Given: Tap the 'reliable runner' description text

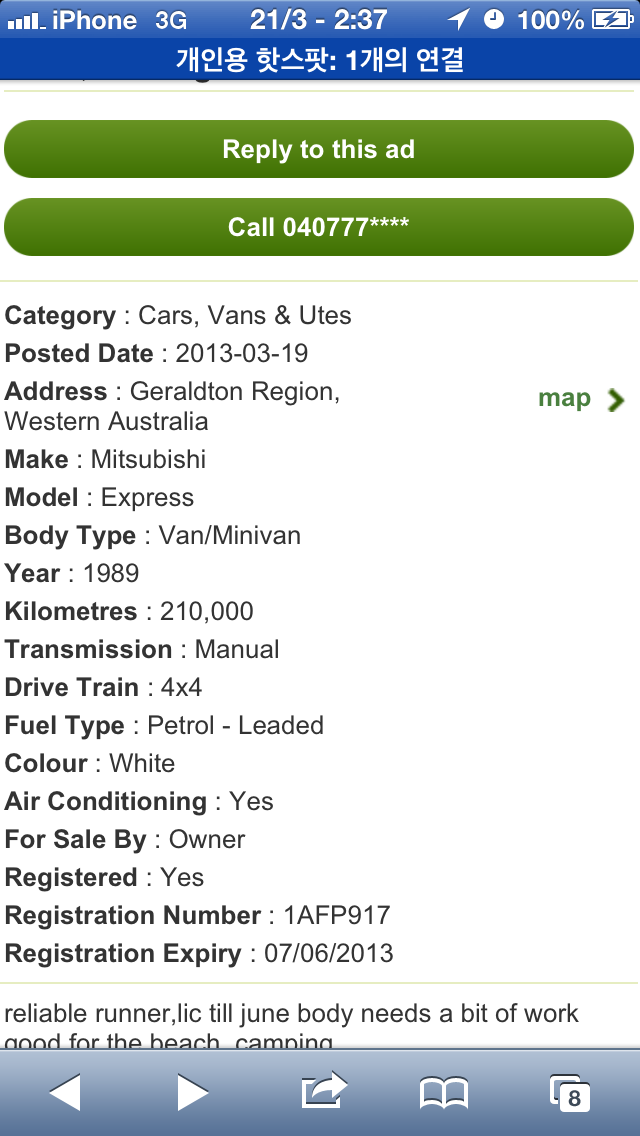Looking at the screenshot, I should pos(291,1013).
